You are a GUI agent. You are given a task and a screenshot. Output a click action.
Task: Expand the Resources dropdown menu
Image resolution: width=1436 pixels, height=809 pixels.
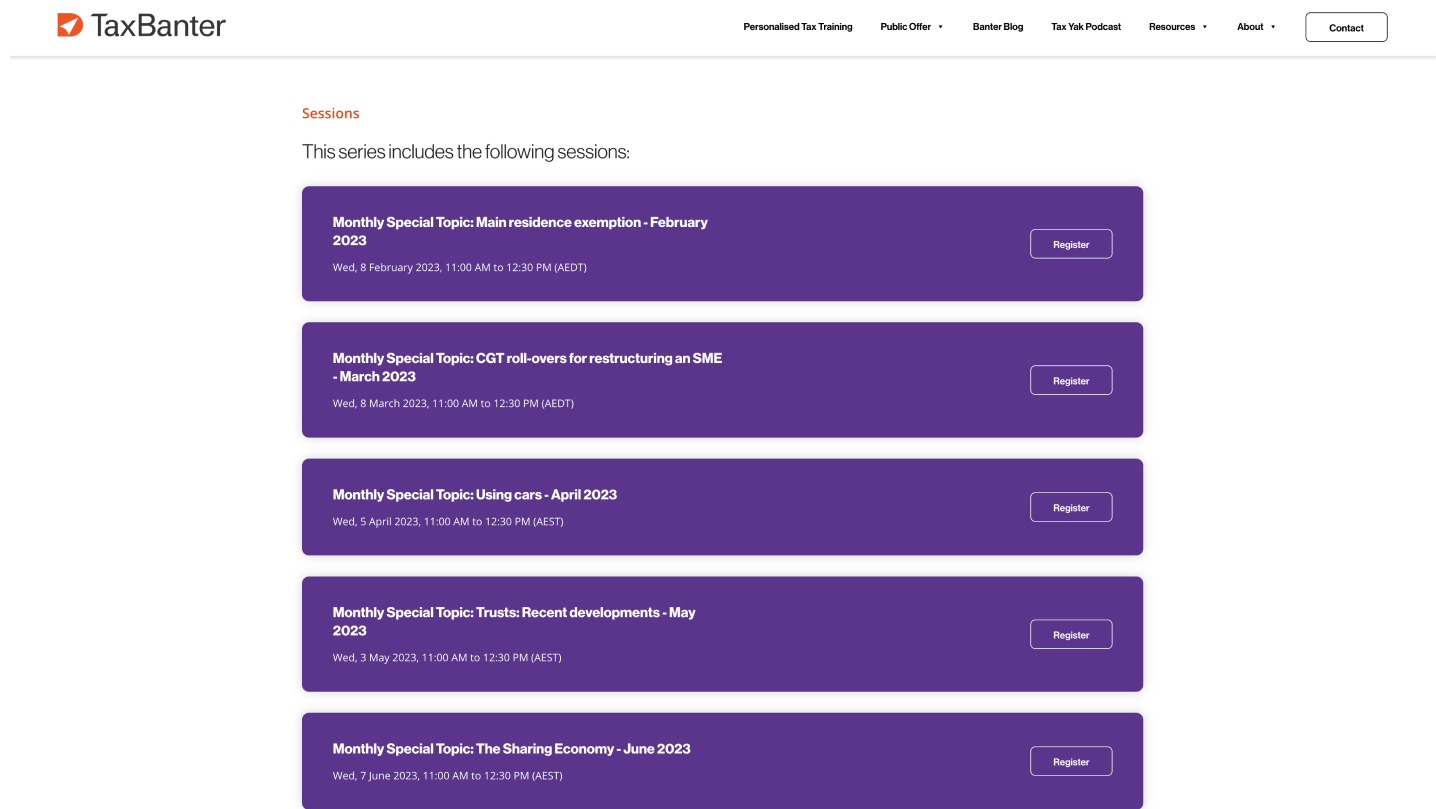pyautogui.click(x=1177, y=27)
